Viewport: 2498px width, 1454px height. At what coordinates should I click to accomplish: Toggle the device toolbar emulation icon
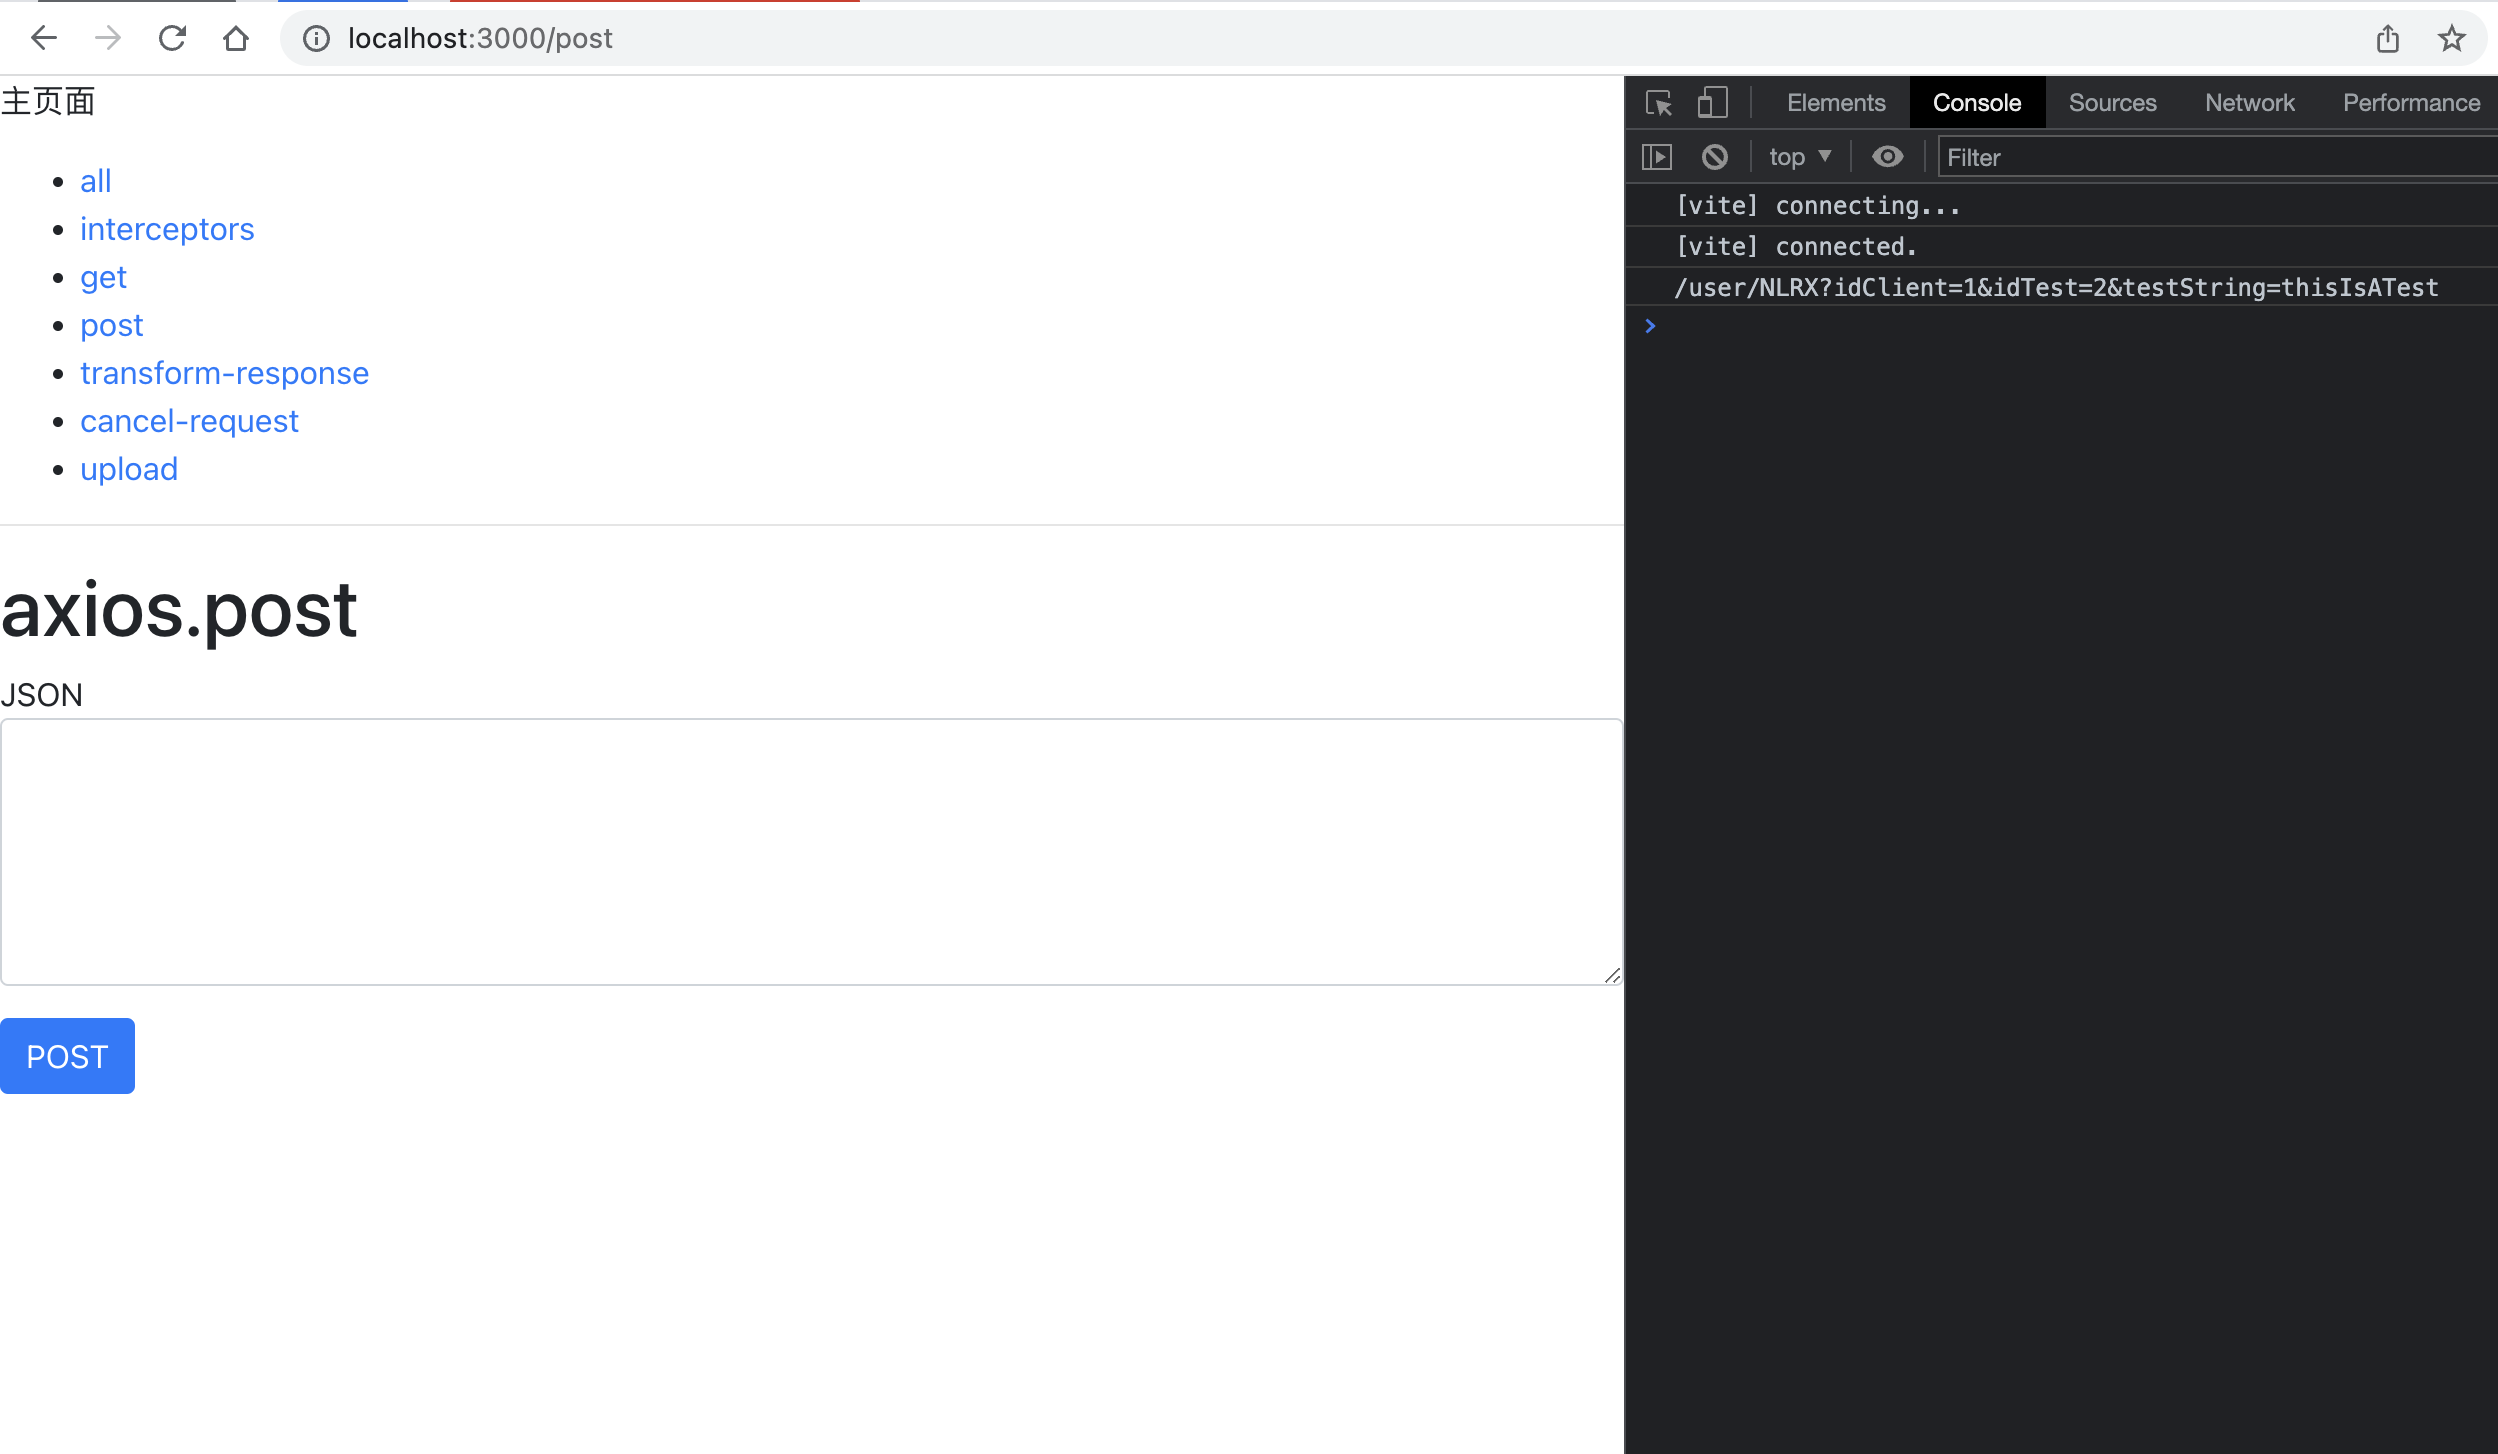pyautogui.click(x=1712, y=102)
